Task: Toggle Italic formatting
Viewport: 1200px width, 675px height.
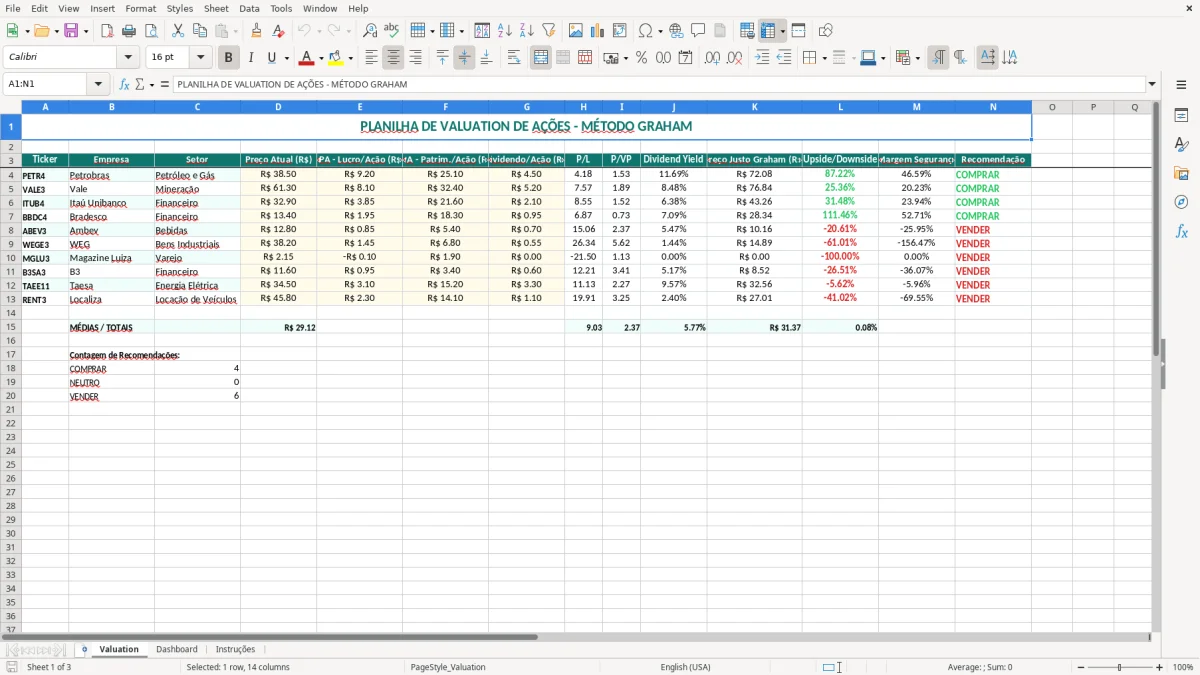Action: [250, 58]
